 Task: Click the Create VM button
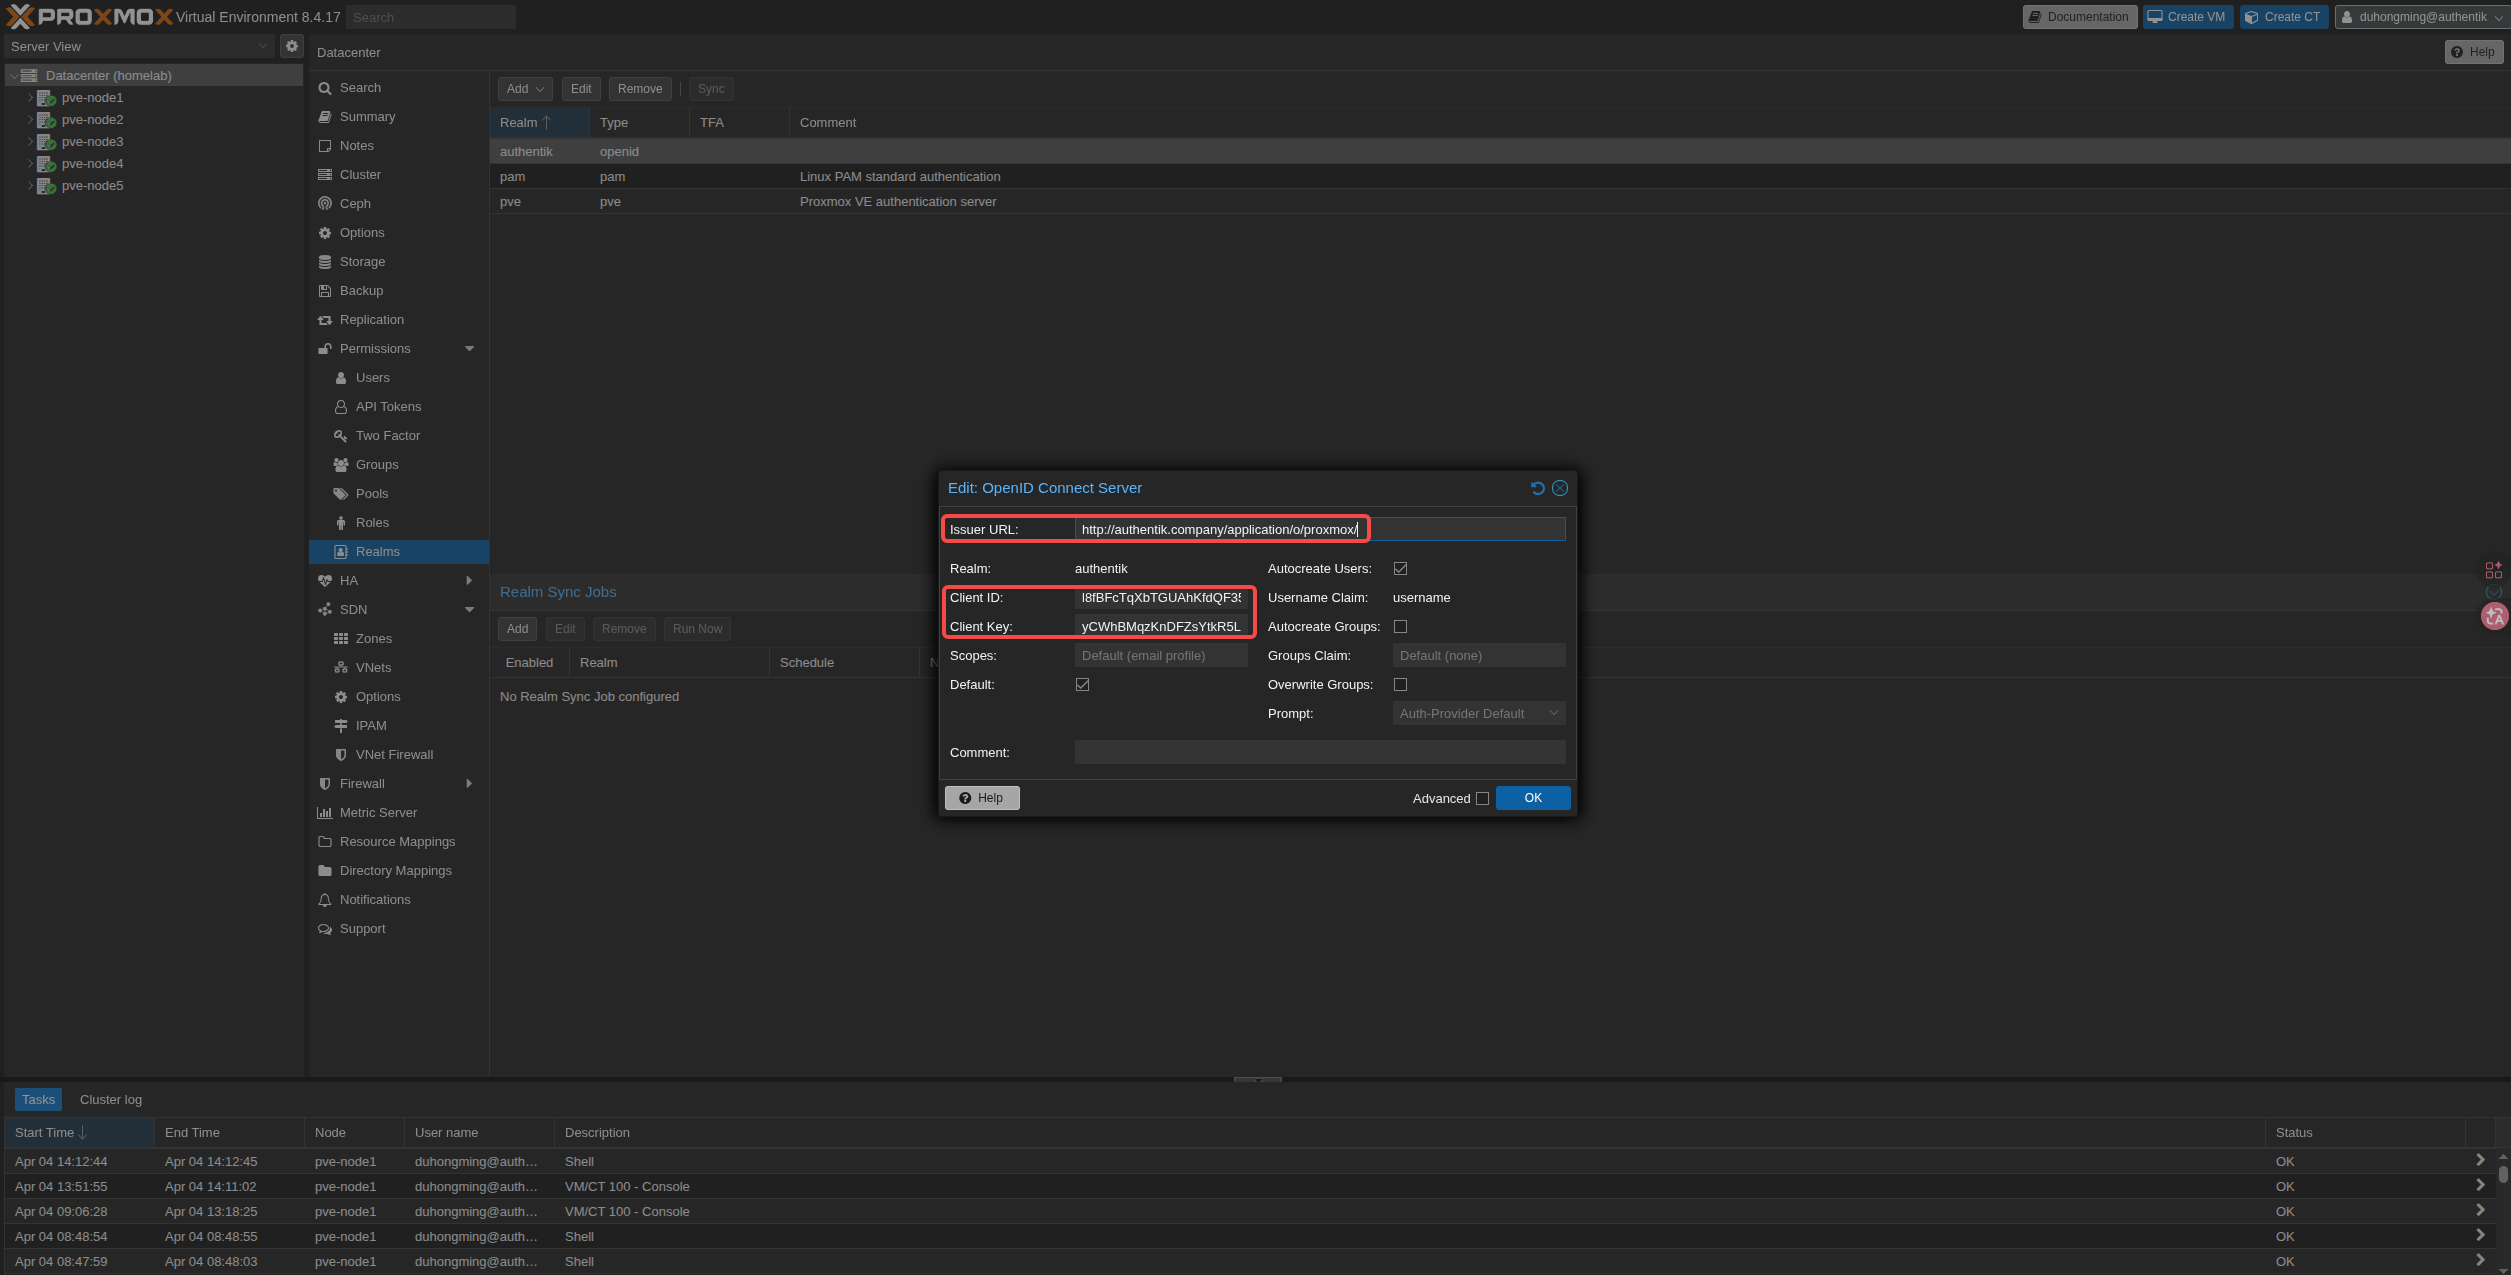tap(2187, 17)
